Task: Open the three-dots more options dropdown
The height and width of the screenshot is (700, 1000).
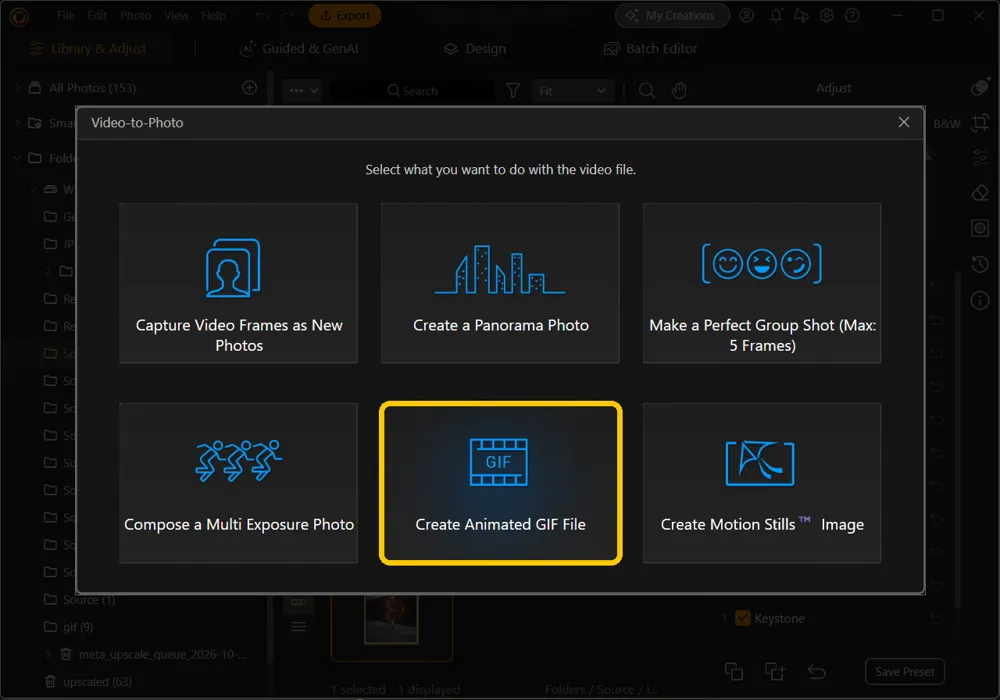Action: click(x=304, y=91)
